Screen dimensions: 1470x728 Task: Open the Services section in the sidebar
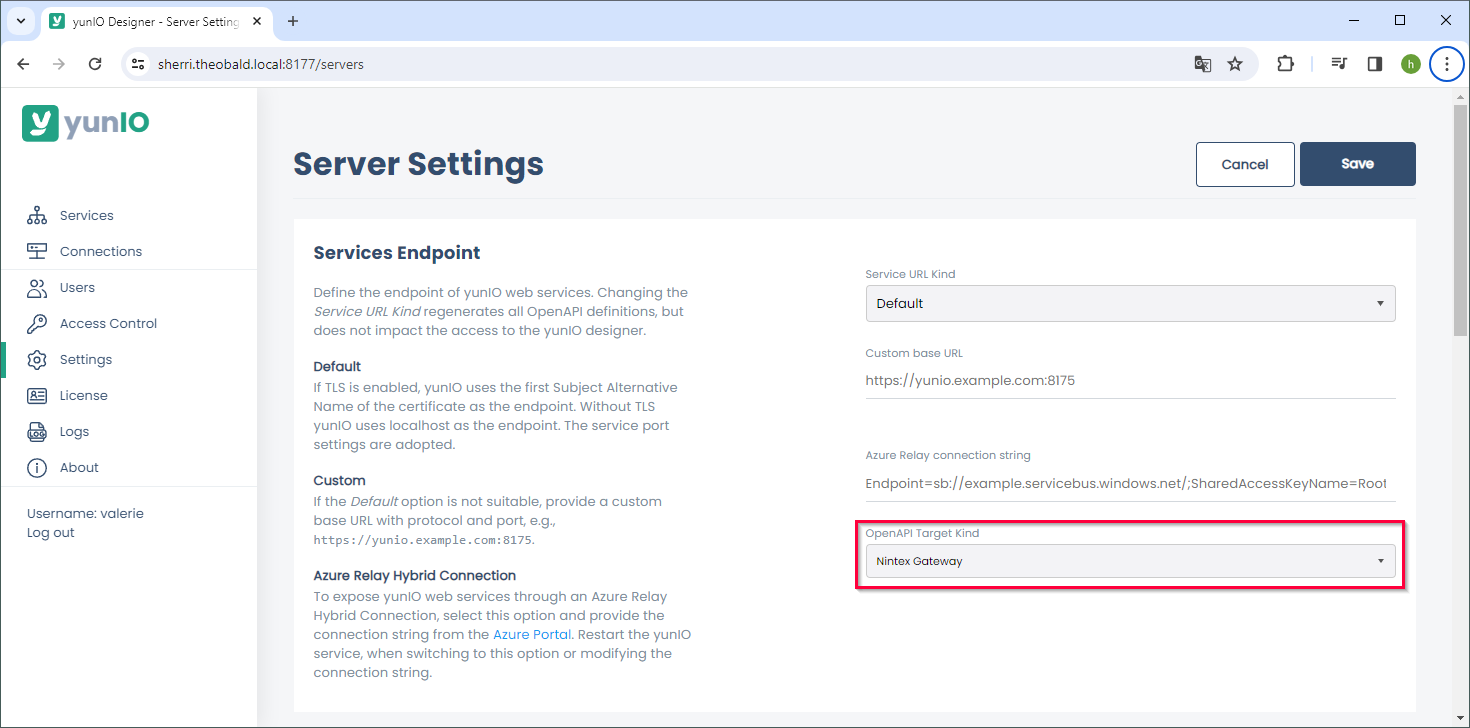[86, 215]
